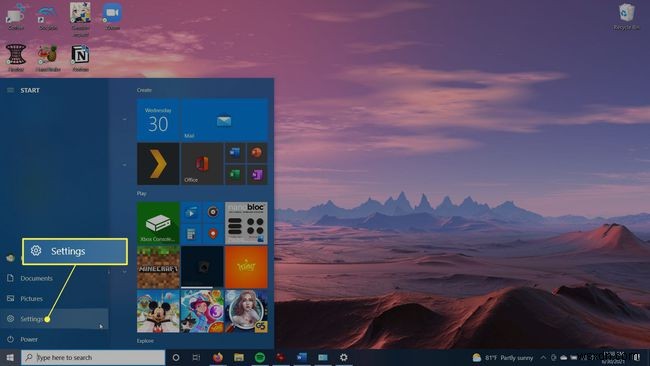Open the Groove Music small tile
The height and width of the screenshot is (366, 650).
(x=213, y=213)
